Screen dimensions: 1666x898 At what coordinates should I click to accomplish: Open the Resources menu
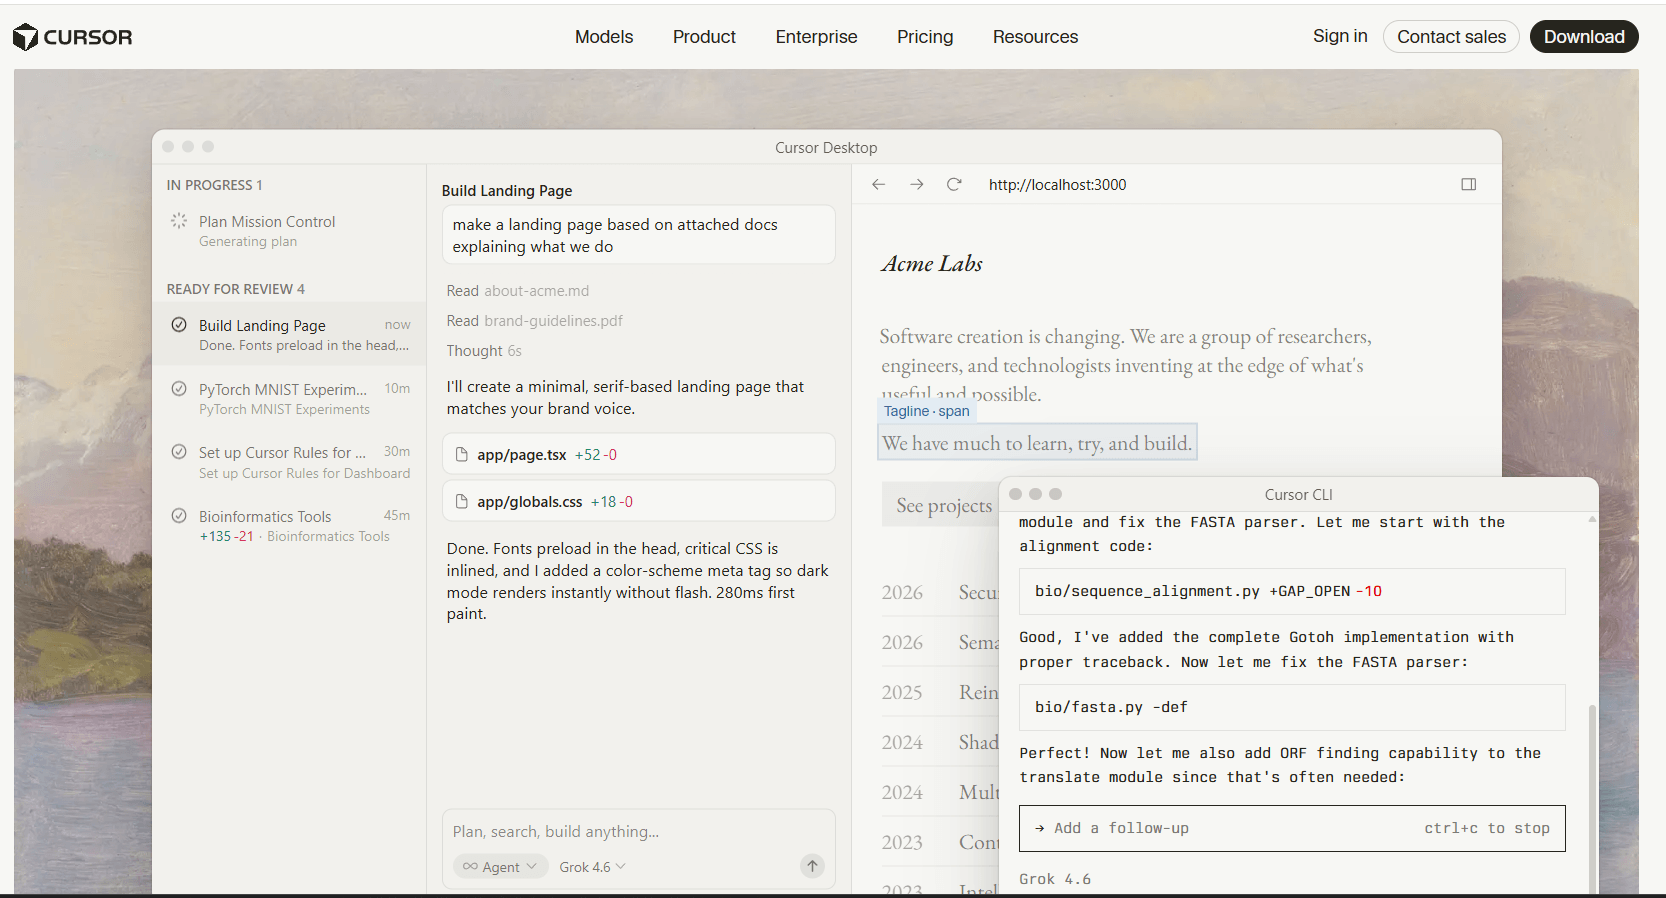pyautogui.click(x=1035, y=37)
